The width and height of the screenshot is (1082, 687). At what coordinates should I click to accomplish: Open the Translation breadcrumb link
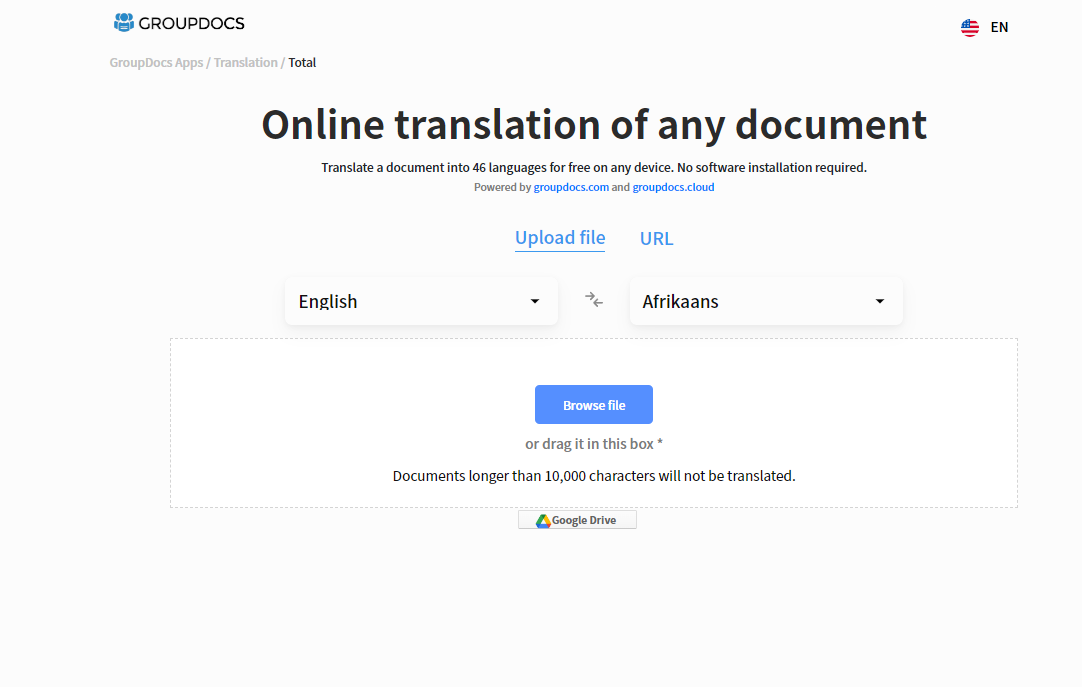pos(245,62)
